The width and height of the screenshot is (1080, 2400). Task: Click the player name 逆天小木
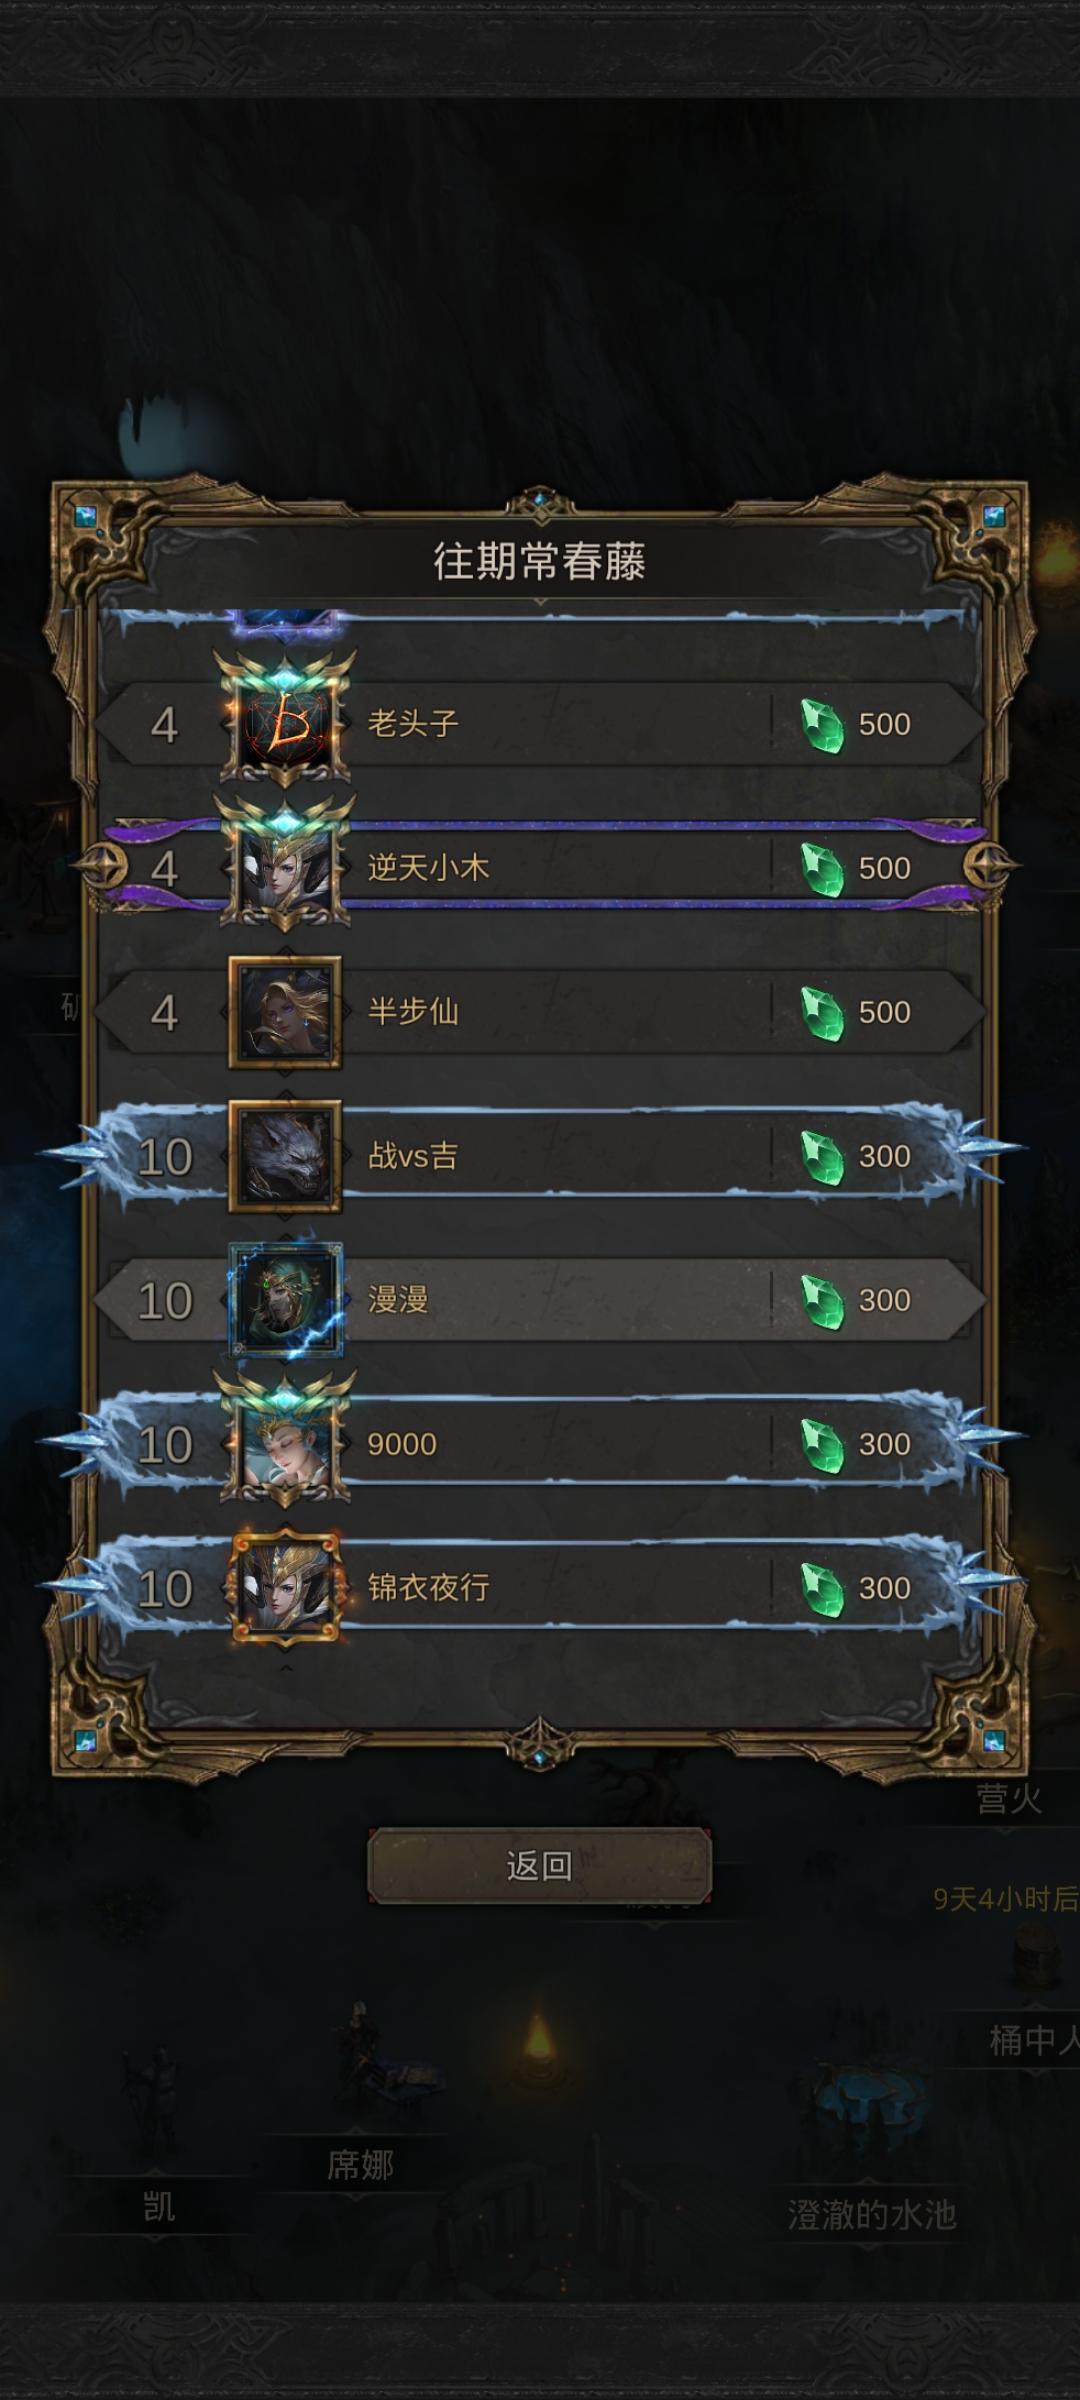coord(428,868)
